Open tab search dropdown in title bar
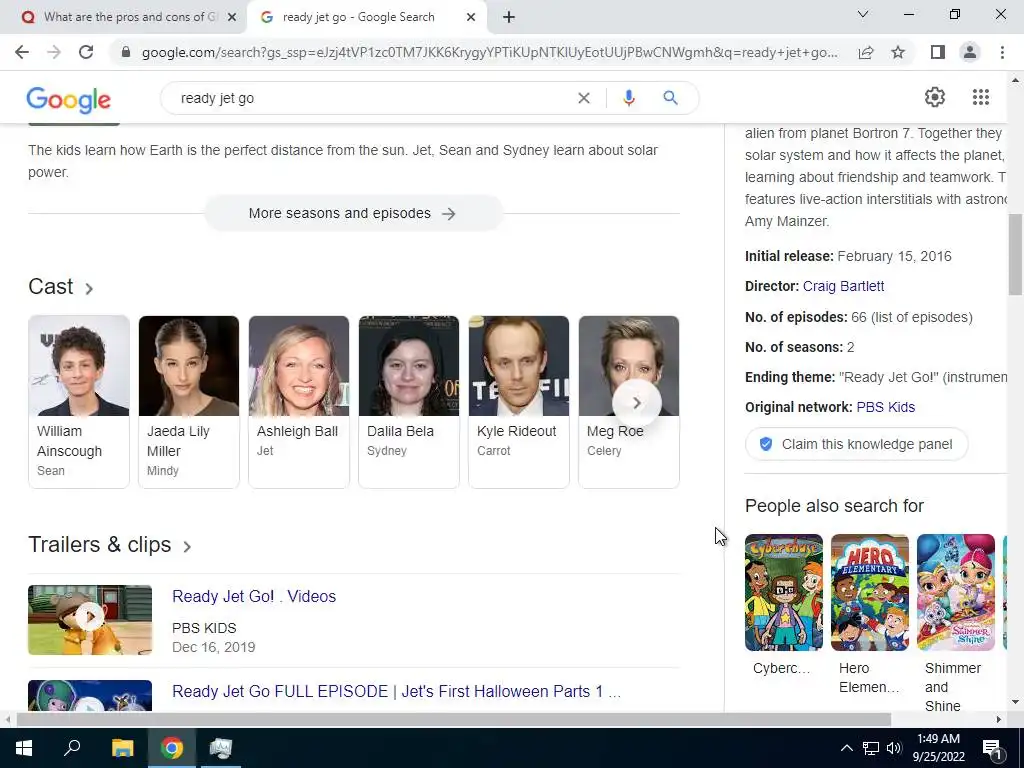 tap(863, 14)
